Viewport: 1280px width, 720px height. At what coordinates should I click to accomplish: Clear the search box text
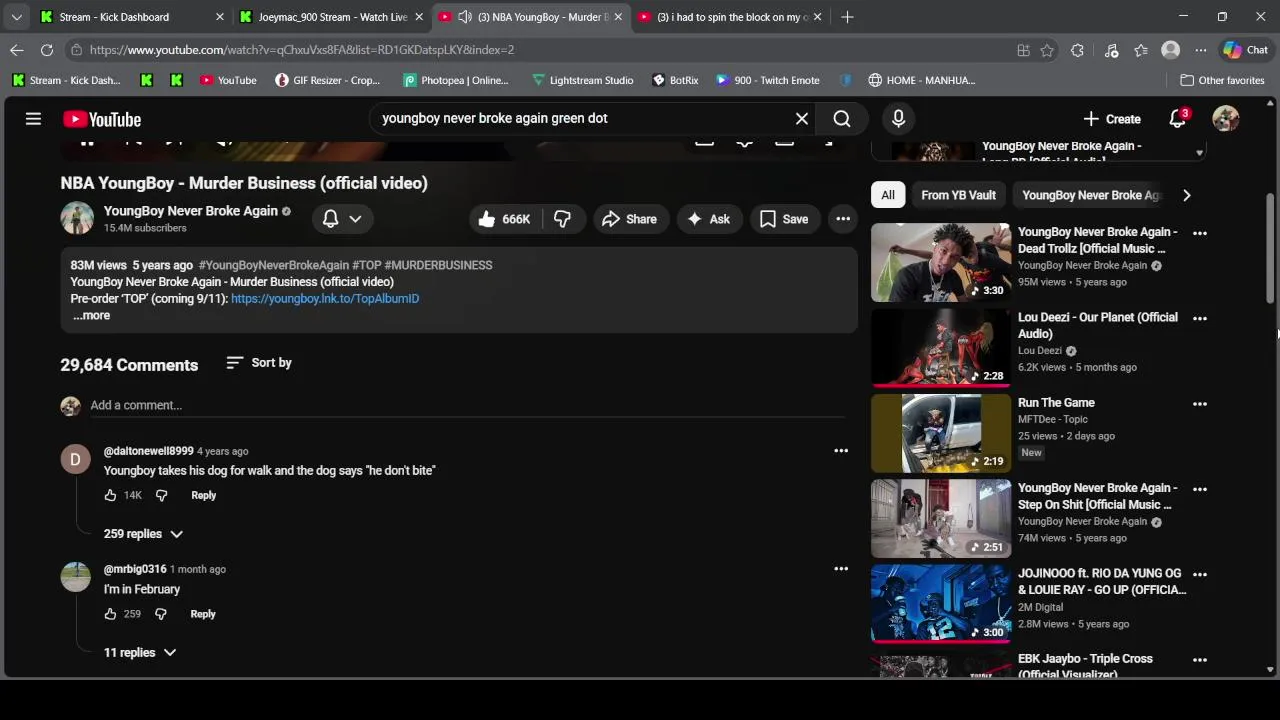[x=801, y=119]
